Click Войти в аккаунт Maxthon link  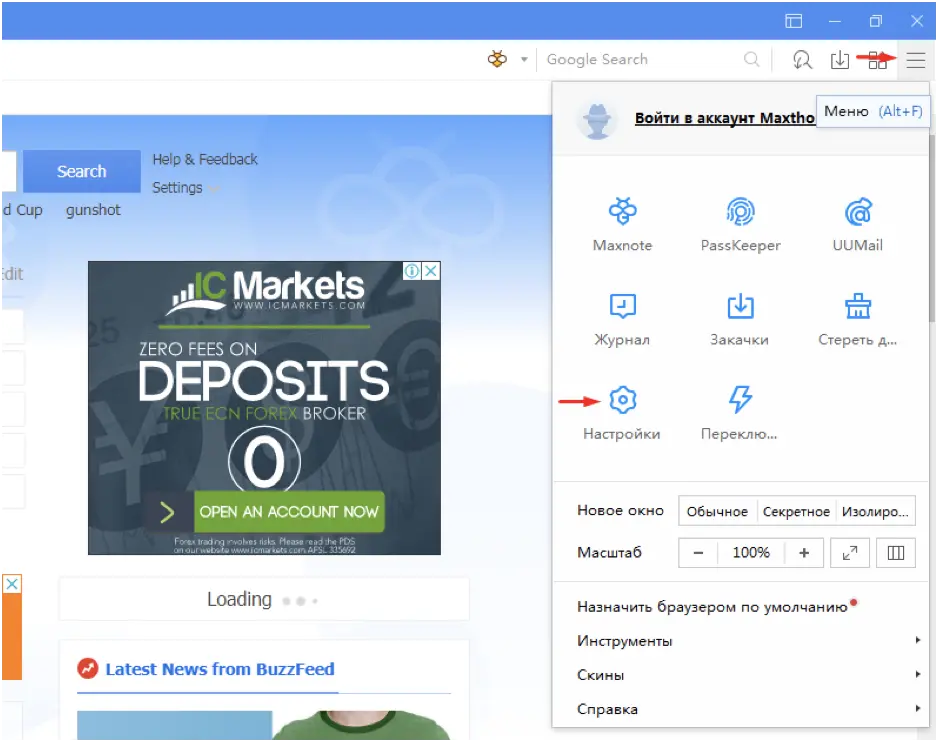pos(722,118)
